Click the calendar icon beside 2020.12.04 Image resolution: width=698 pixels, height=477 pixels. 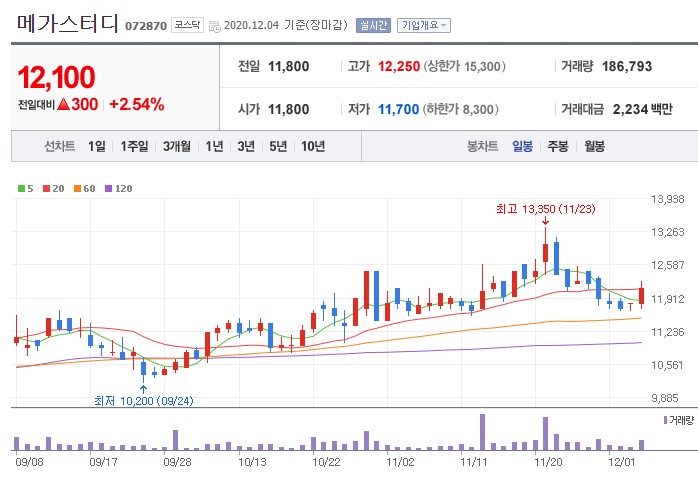pos(215,26)
